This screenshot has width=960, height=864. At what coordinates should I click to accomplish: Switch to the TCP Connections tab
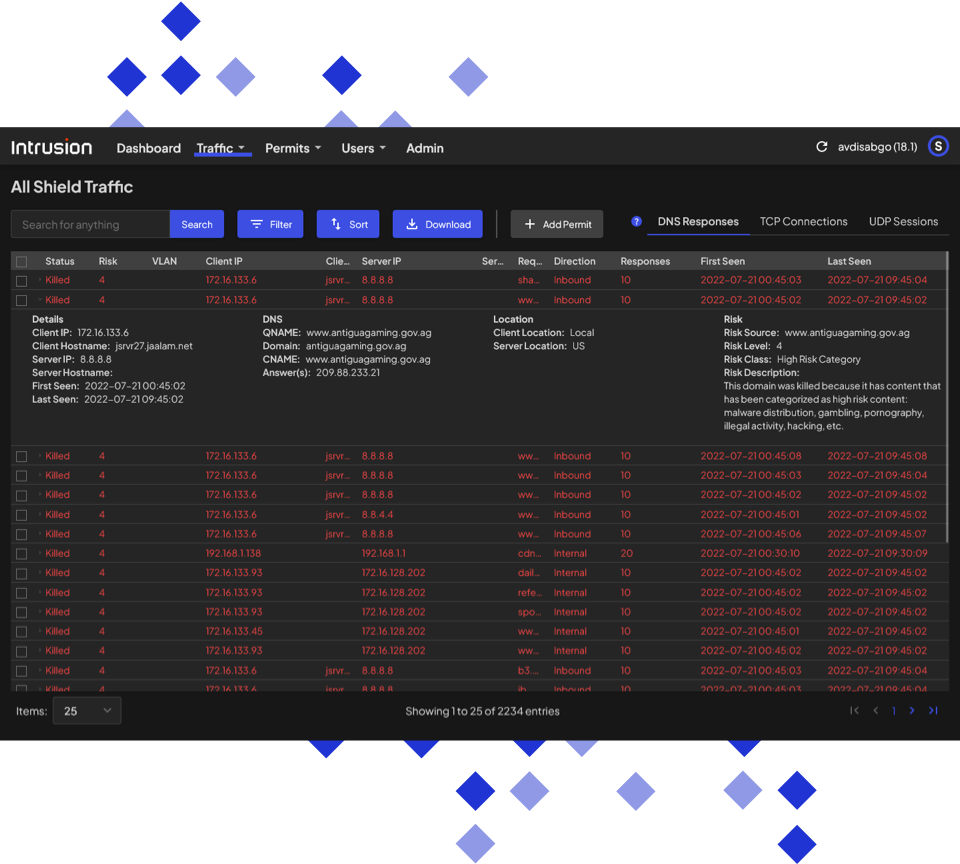[x=803, y=222]
